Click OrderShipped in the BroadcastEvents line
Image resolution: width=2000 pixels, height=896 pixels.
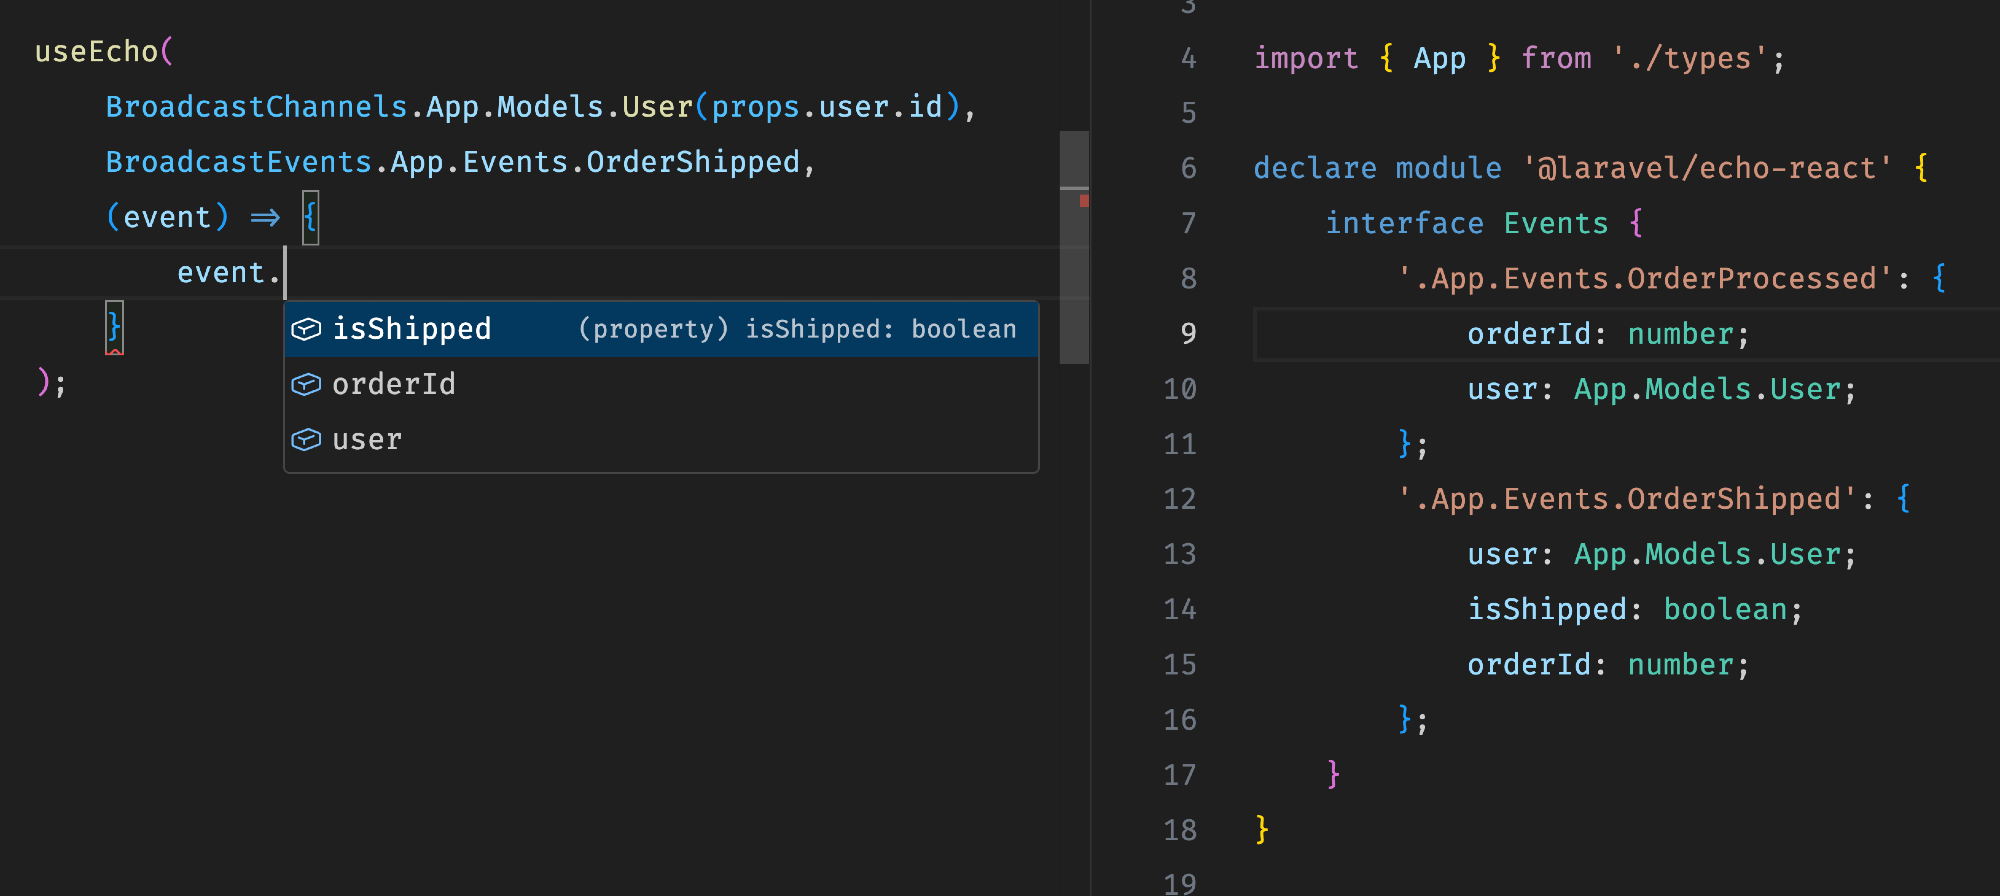692,162
